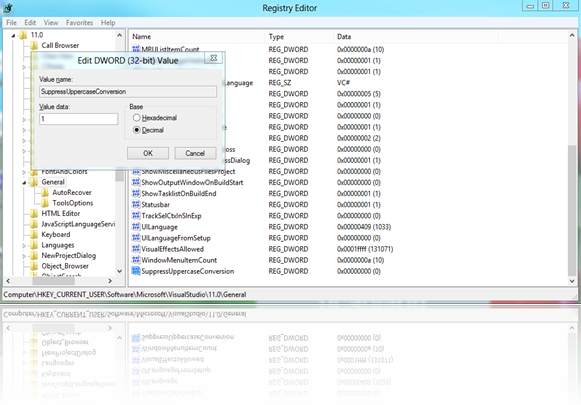Click the JavaScriptLanguageService folder icon
This screenshot has width=581, height=405.
(34, 224)
